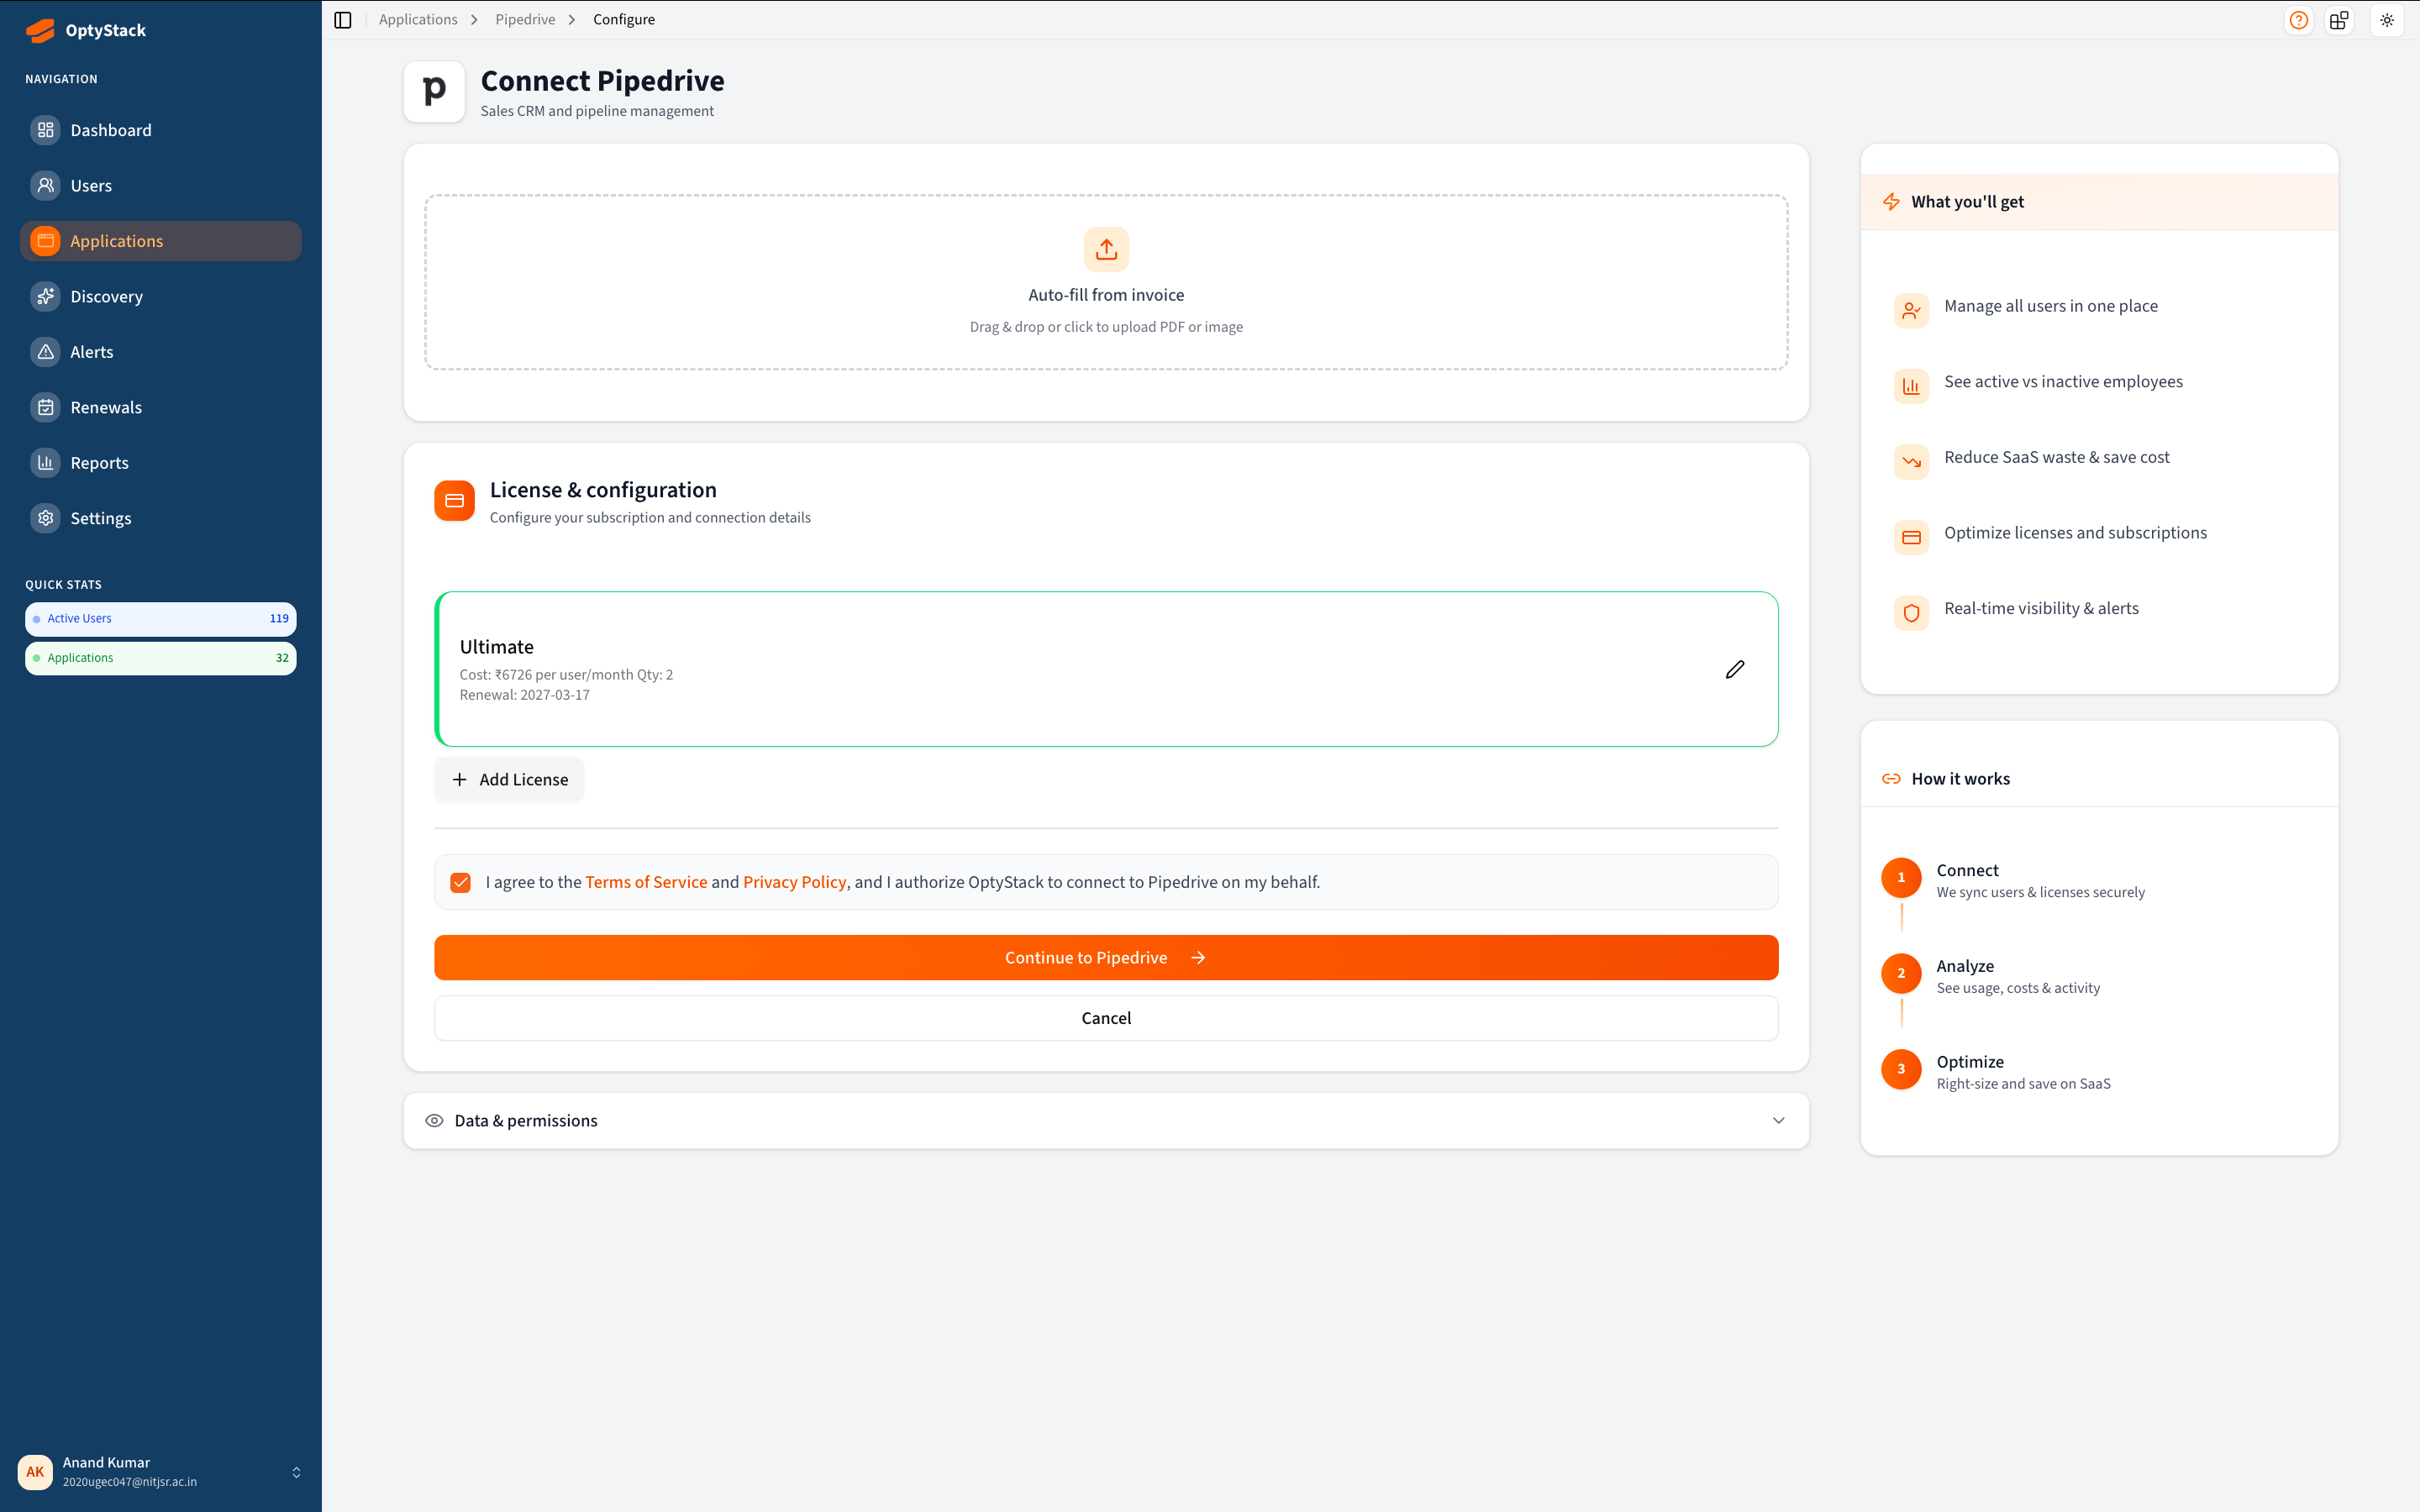Select Applications in the sidebar
The width and height of the screenshot is (2420, 1512).
(x=160, y=241)
